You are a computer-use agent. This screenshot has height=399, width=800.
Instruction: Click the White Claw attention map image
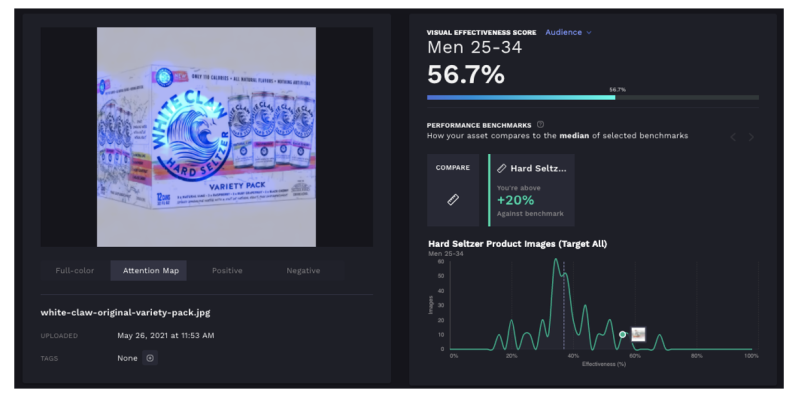tap(207, 137)
